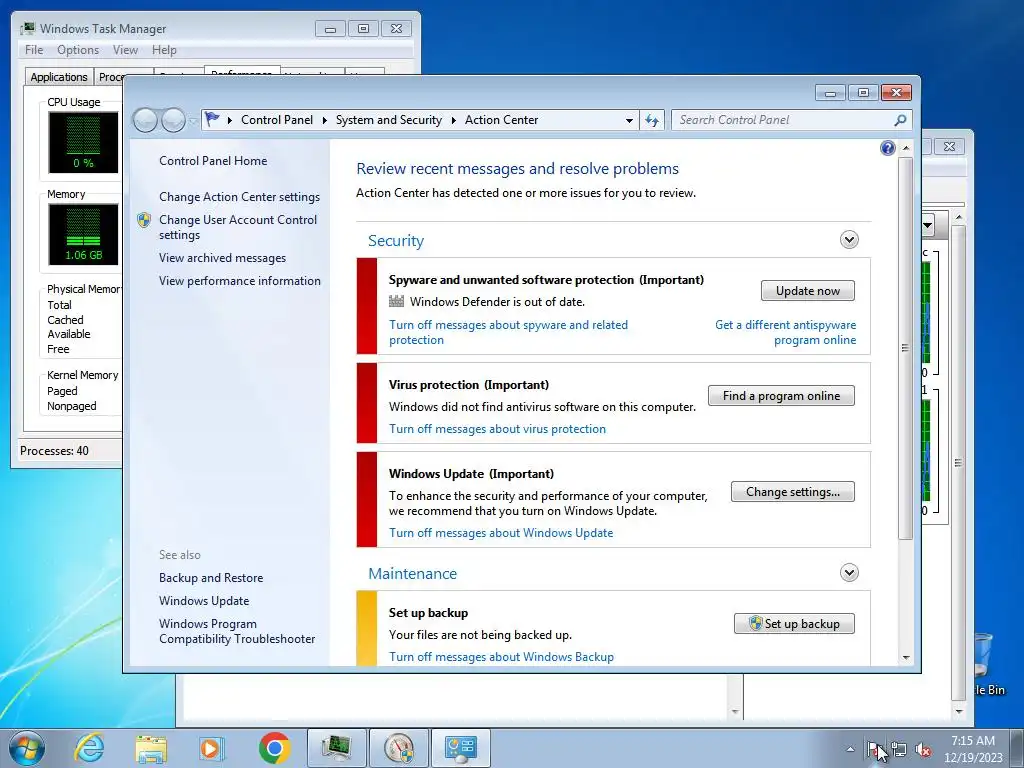Click the Task Manager title bar icon

27,29
